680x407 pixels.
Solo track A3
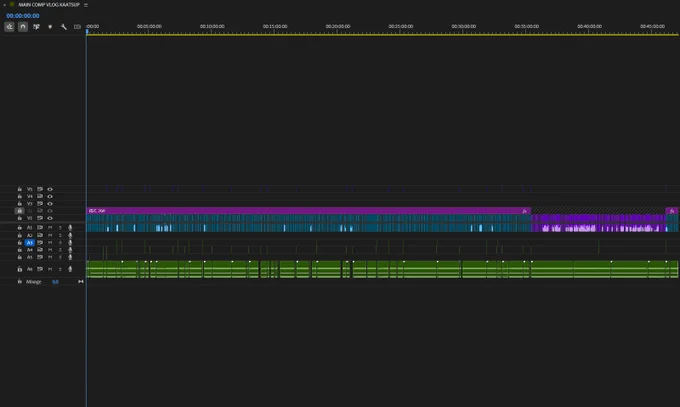pos(60,243)
